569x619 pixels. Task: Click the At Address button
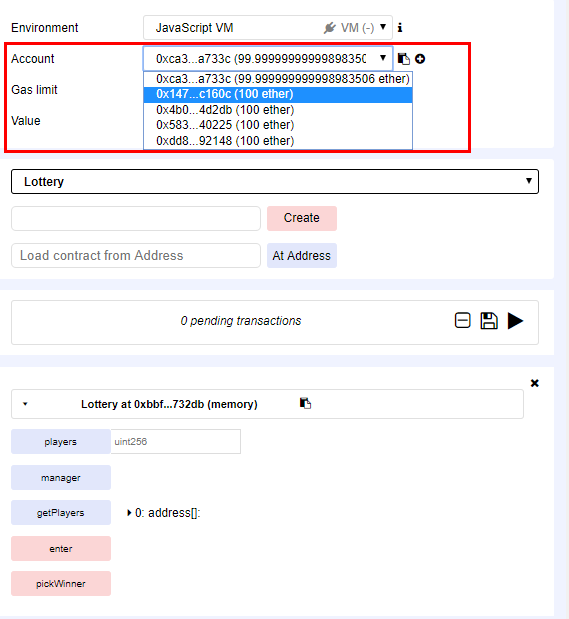click(x=302, y=255)
